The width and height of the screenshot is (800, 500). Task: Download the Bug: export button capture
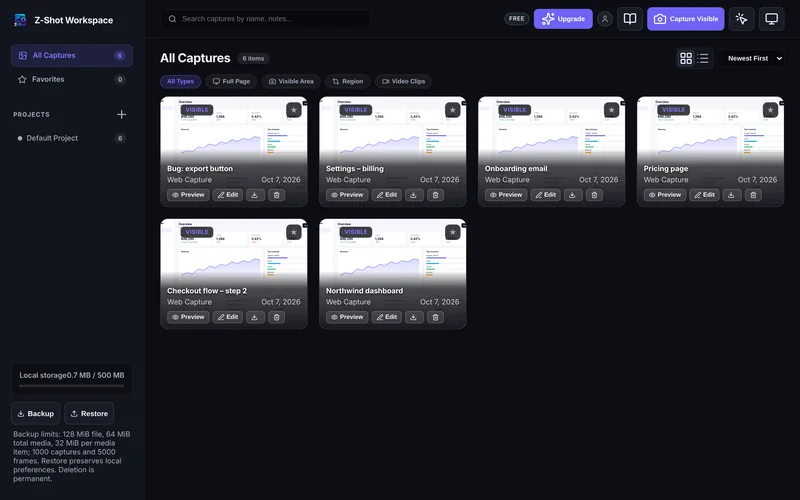click(255, 195)
